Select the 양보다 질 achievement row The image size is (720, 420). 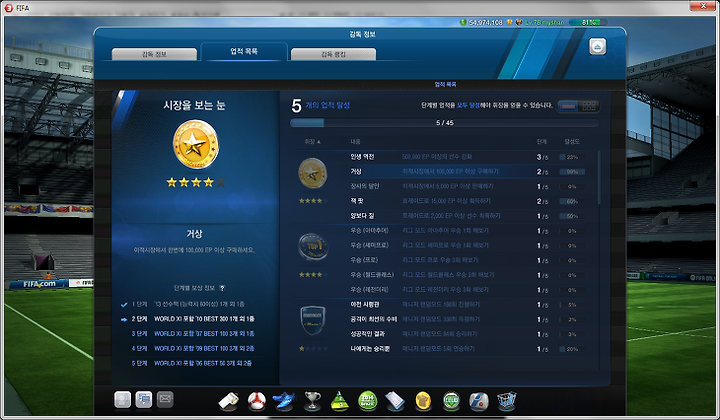pyautogui.click(x=467, y=216)
